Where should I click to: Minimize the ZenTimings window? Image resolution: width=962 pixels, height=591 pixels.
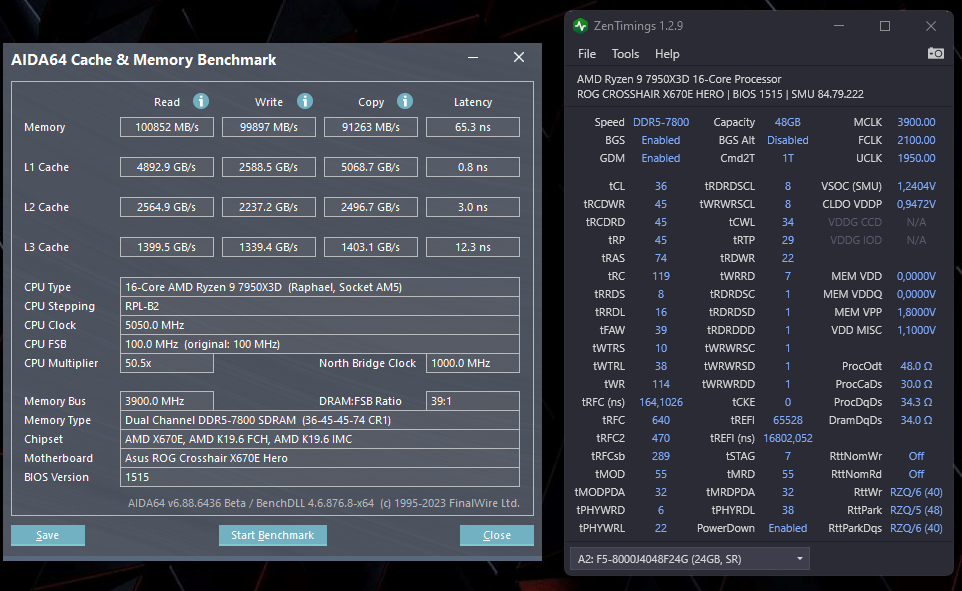pos(839,26)
